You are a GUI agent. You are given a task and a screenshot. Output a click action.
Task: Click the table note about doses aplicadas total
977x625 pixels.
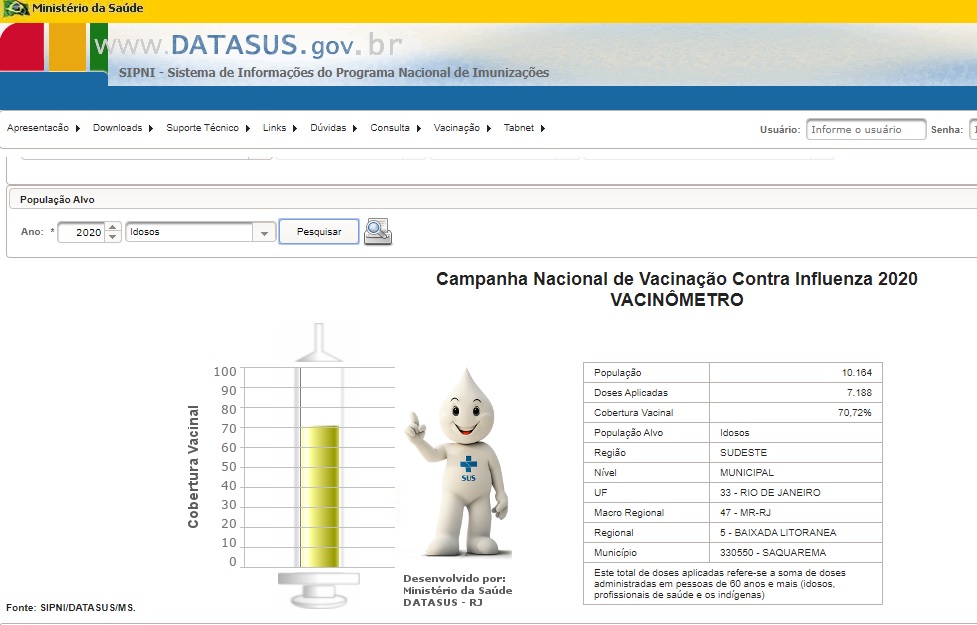tap(720, 583)
